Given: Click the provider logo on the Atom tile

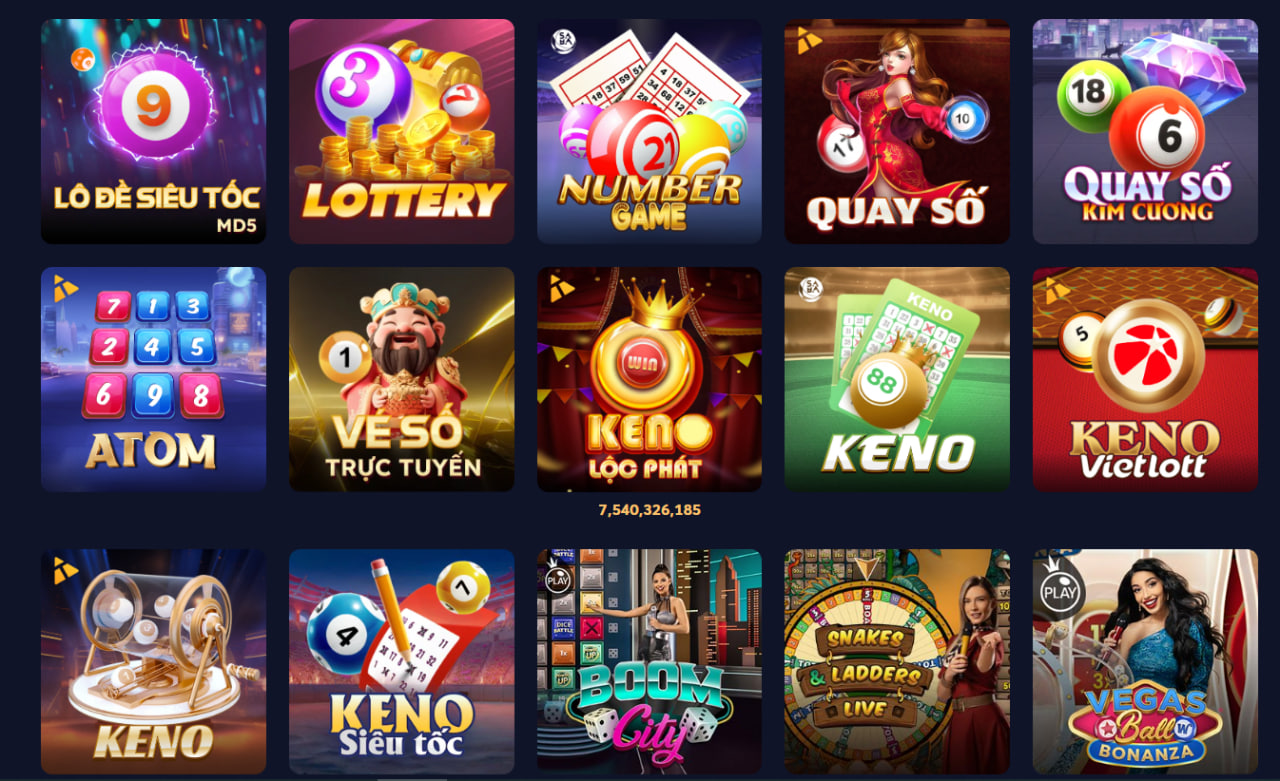Looking at the screenshot, I should pos(65,288).
